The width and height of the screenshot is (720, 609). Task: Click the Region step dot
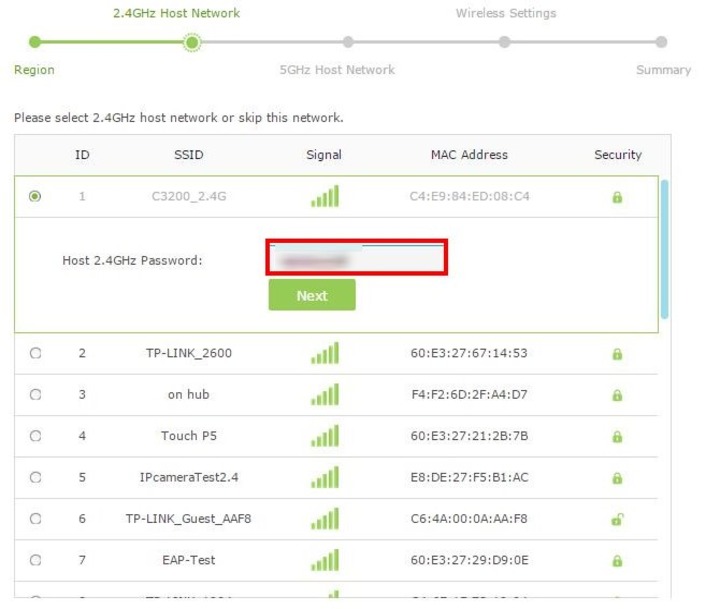34,42
